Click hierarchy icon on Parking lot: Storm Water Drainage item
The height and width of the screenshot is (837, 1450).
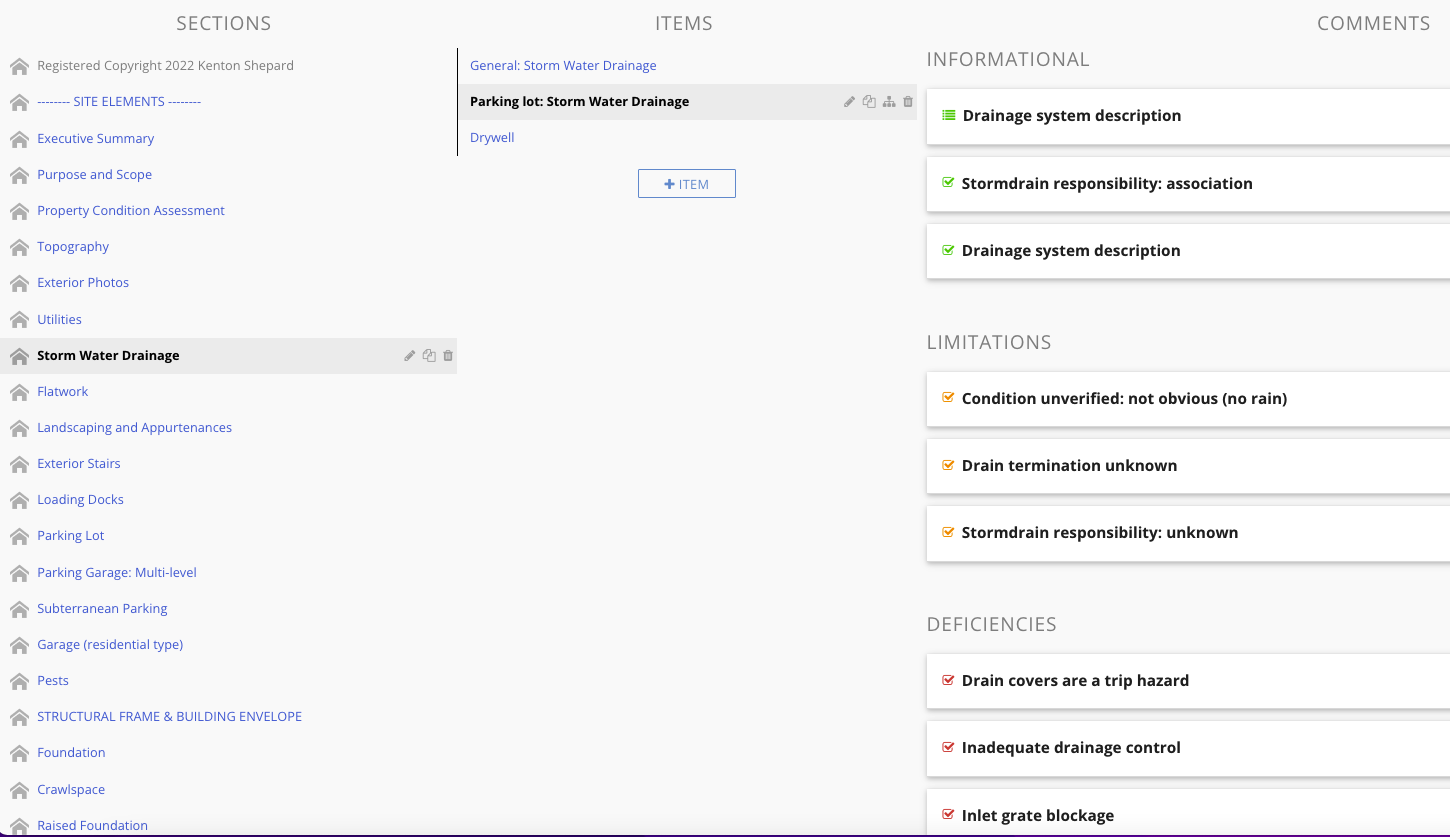coord(889,102)
